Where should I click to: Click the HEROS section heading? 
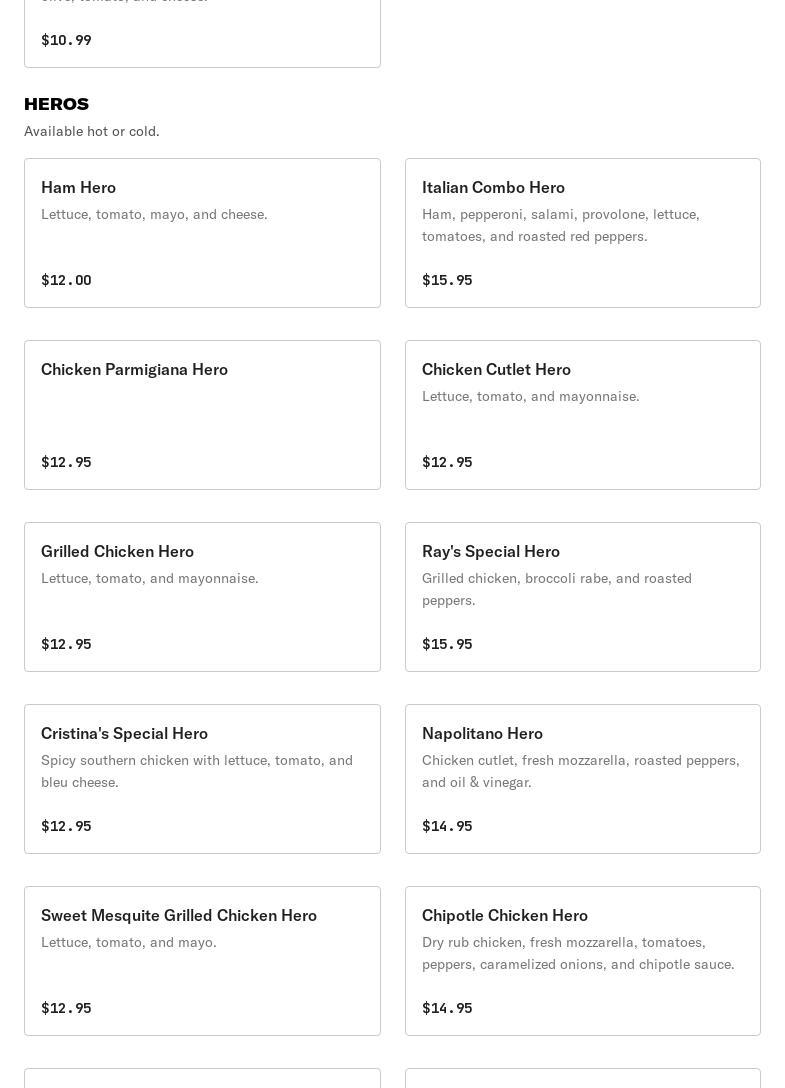coord(56,104)
